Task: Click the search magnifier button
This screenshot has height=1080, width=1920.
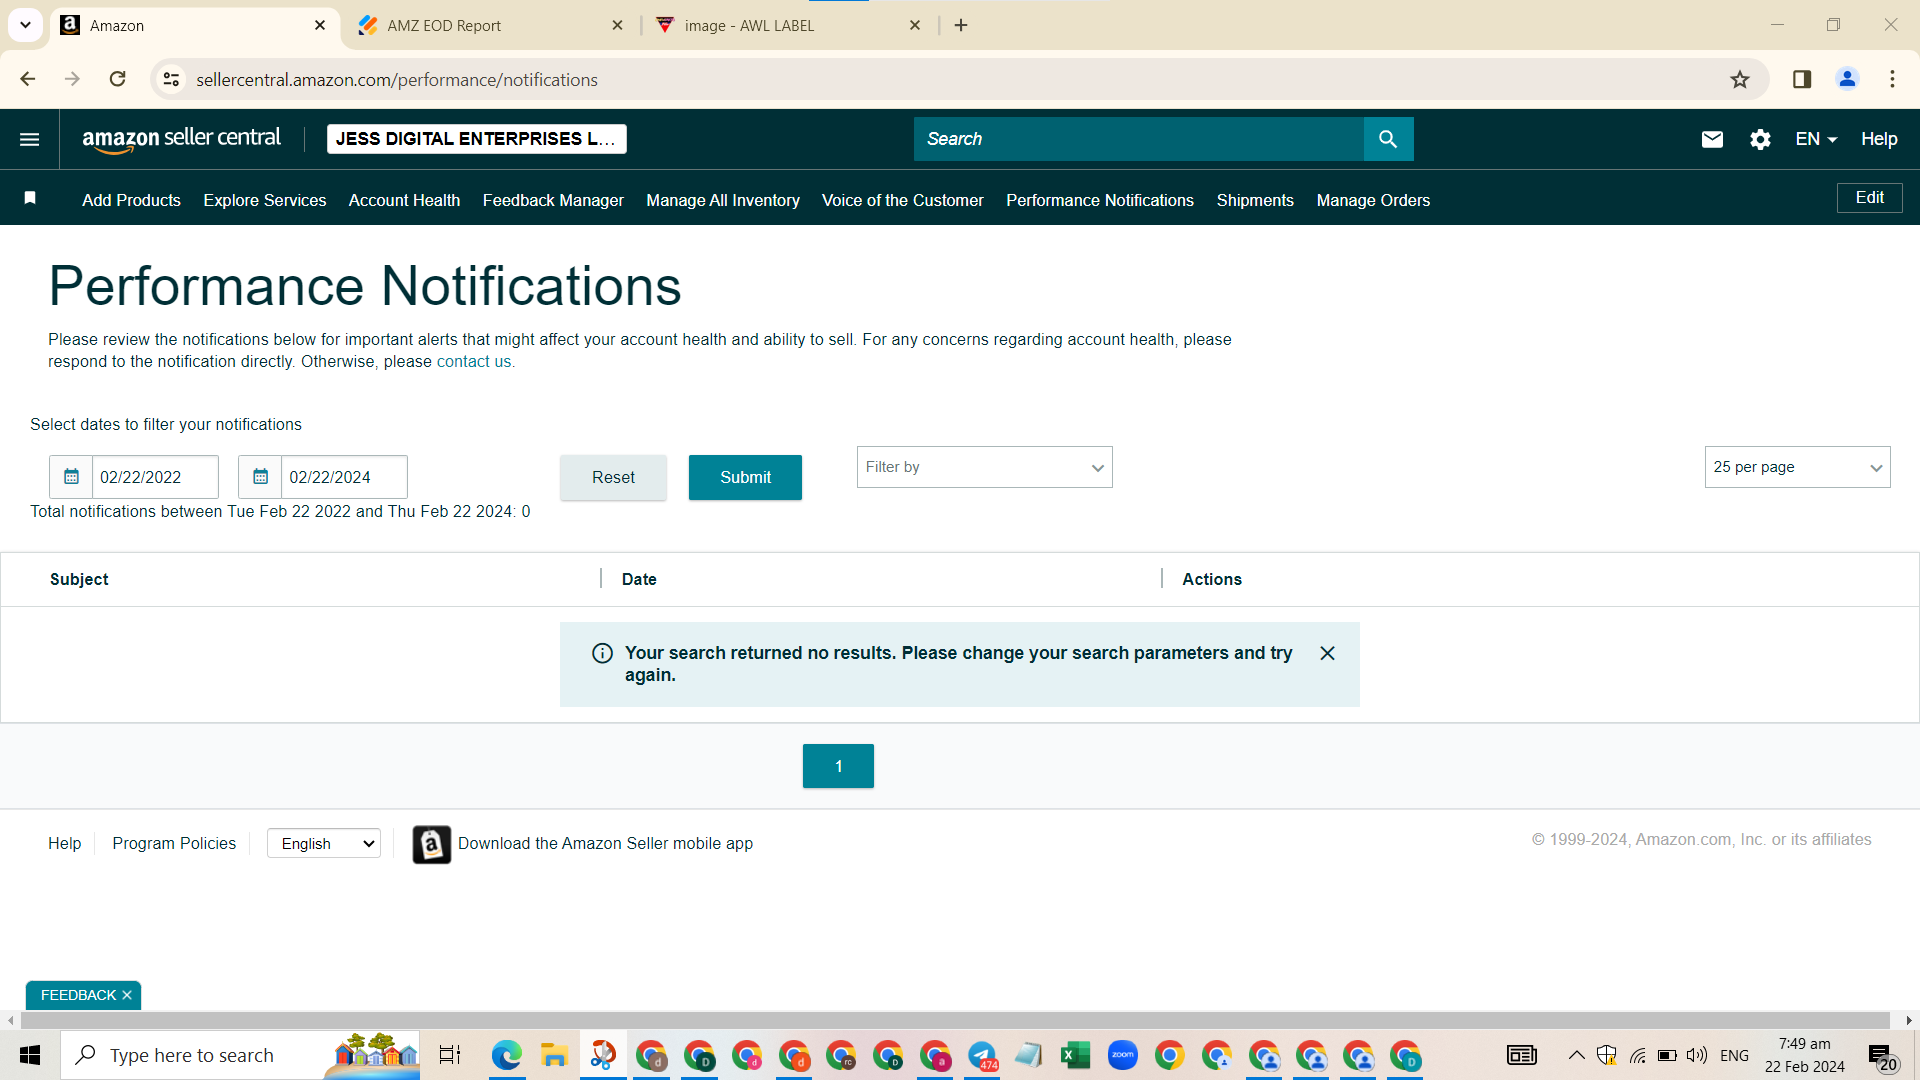Action: click(x=1388, y=139)
